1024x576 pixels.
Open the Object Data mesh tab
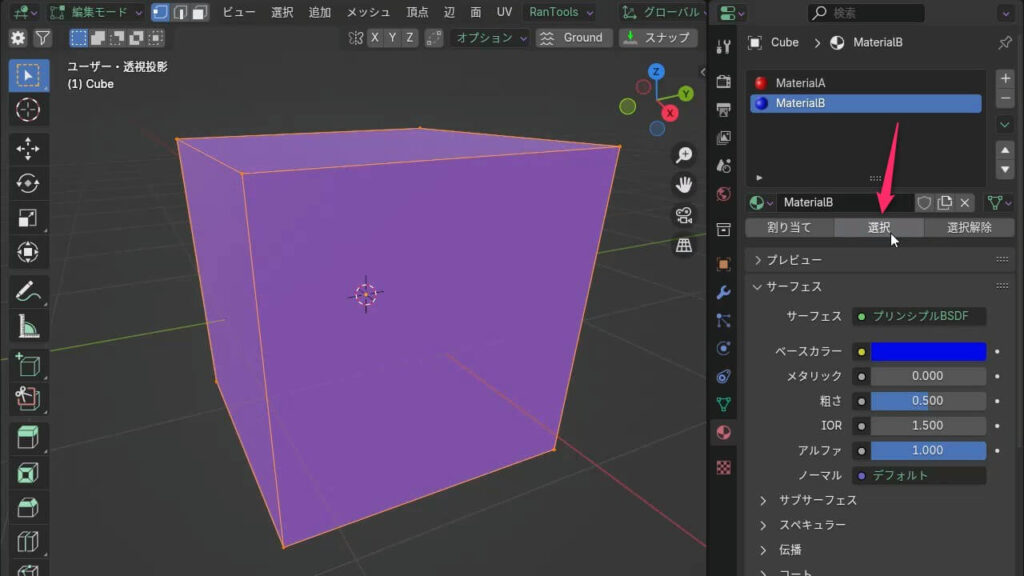click(724, 404)
